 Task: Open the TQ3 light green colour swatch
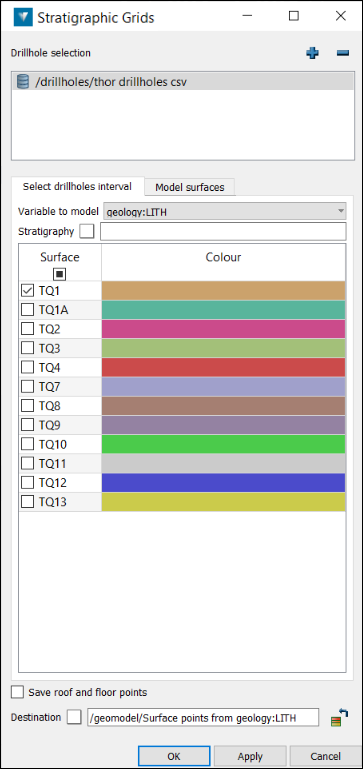223,348
